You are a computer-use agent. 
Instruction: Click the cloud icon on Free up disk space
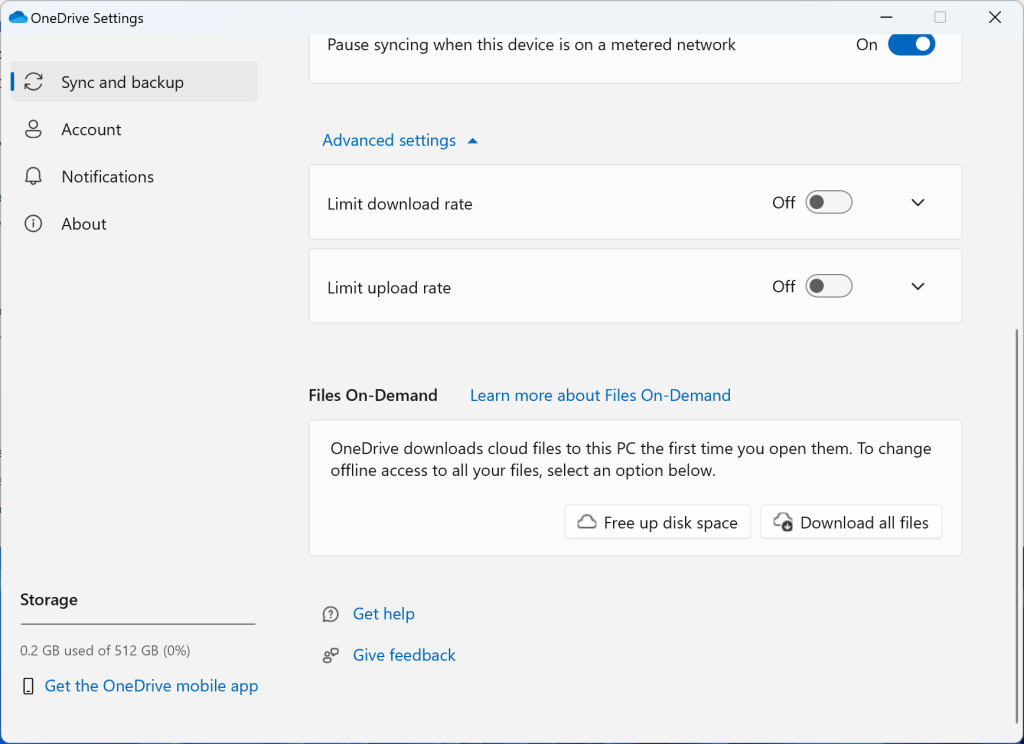pyautogui.click(x=585, y=521)
